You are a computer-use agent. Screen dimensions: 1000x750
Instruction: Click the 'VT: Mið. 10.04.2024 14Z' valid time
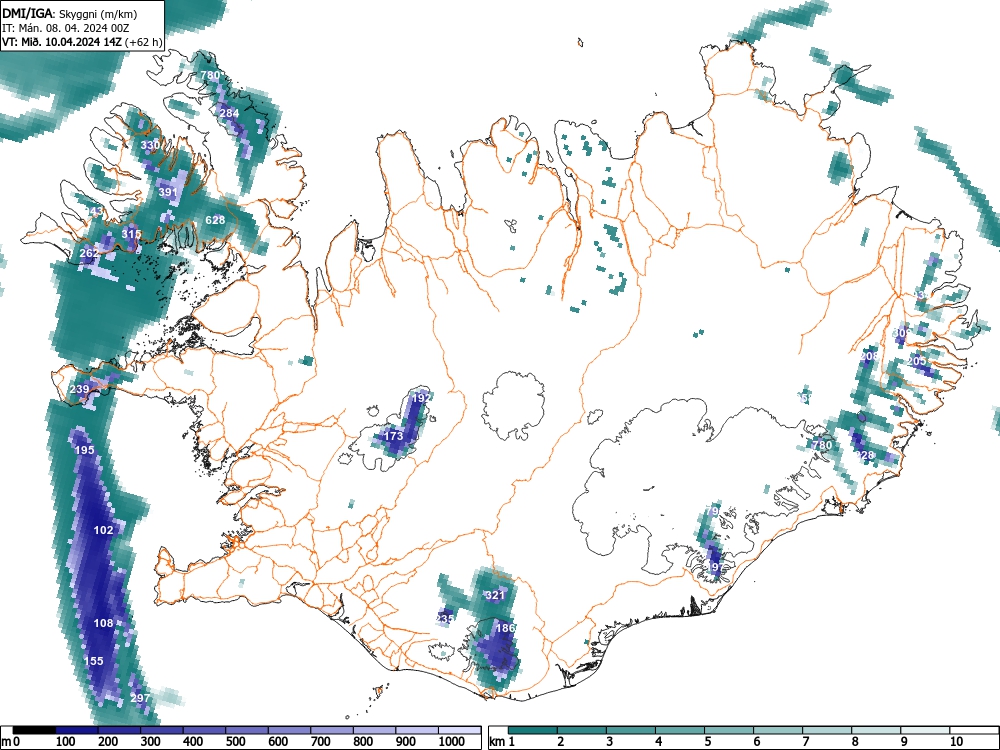pos(62,43)
